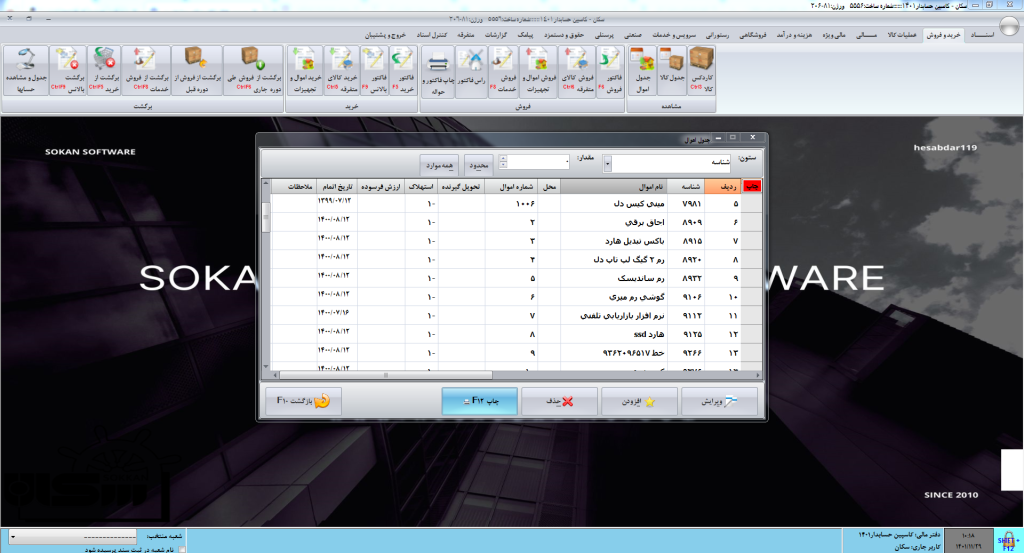Open the ستون column dropdown arrow
Viewport: 1024px width, 553px height.
607,164
